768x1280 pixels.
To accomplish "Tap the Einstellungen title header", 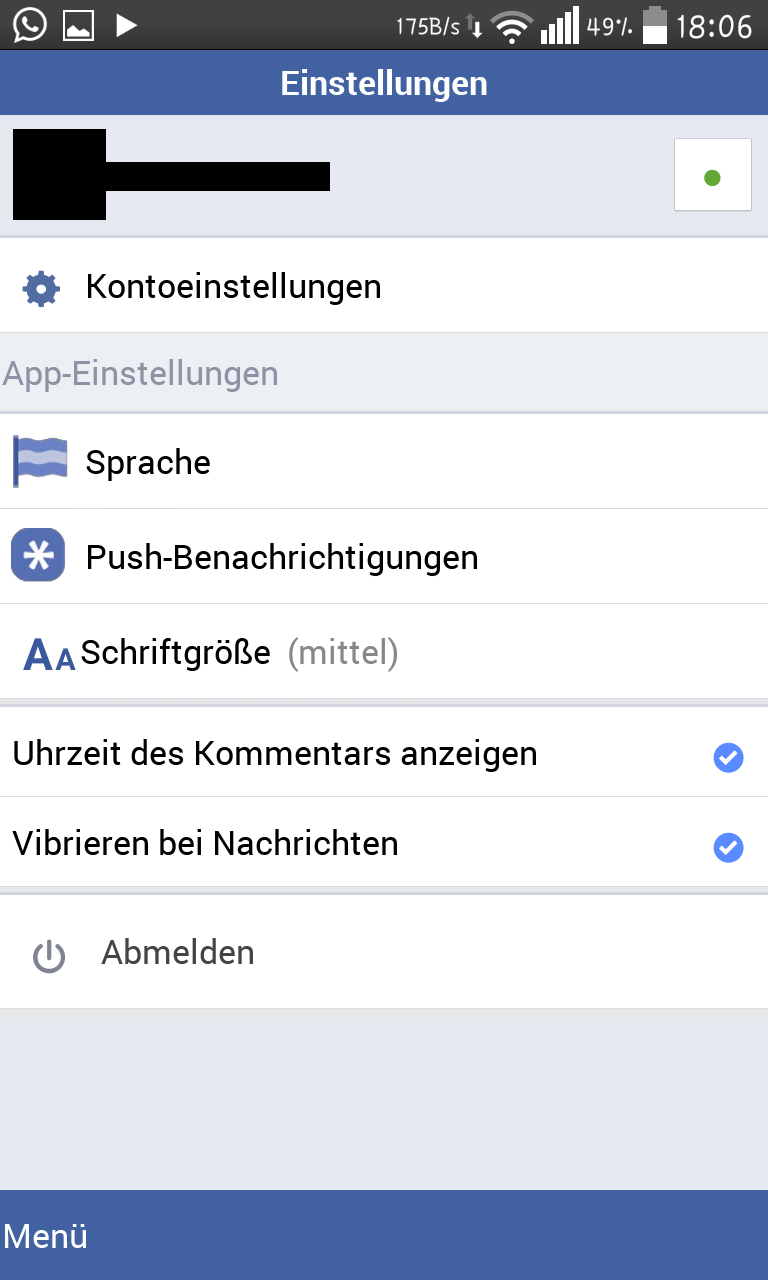I will click(x=384, y=83).
